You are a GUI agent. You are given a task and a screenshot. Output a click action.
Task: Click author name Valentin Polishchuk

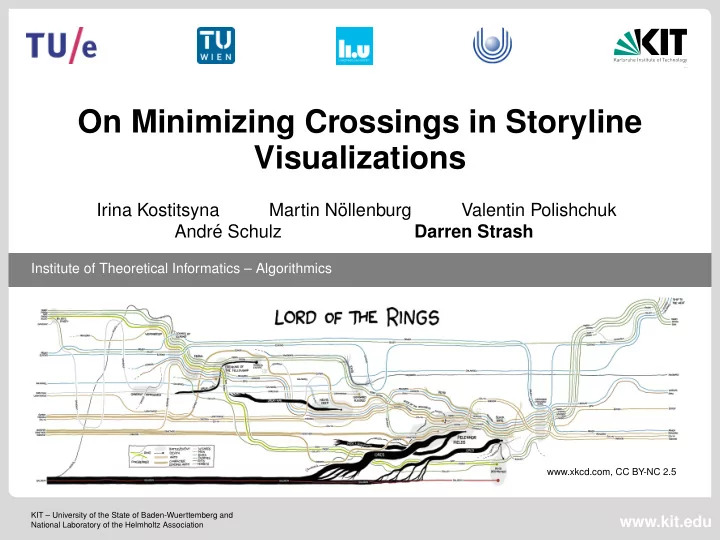pyautogui.click(x=539, y=210)
